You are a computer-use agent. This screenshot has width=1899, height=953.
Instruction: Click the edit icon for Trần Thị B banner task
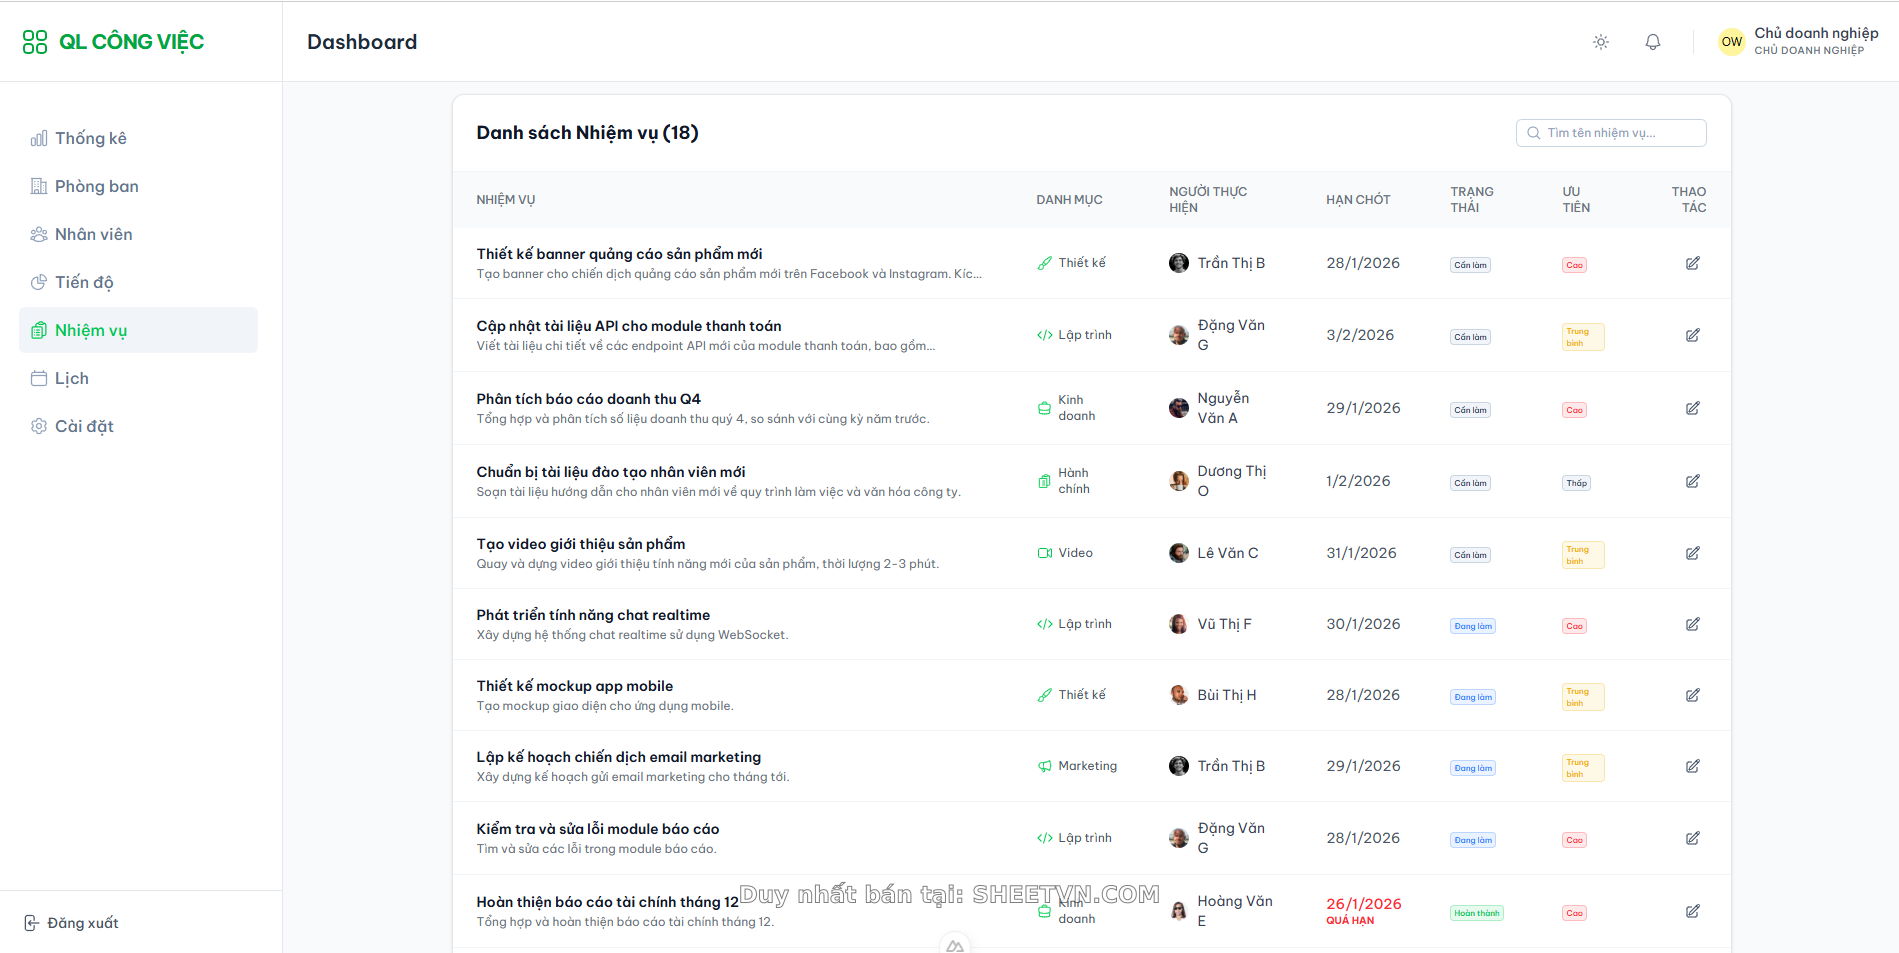1692,263
